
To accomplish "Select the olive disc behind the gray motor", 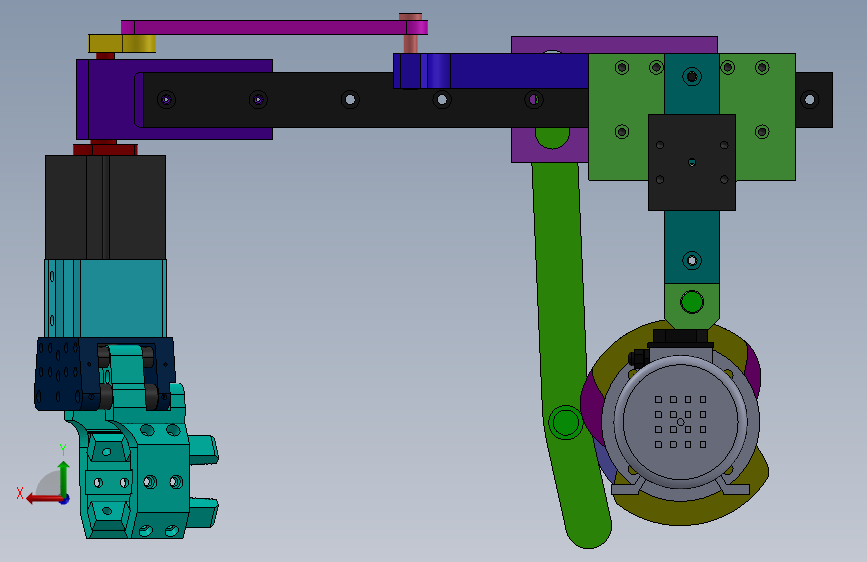I will coord(683,512).
